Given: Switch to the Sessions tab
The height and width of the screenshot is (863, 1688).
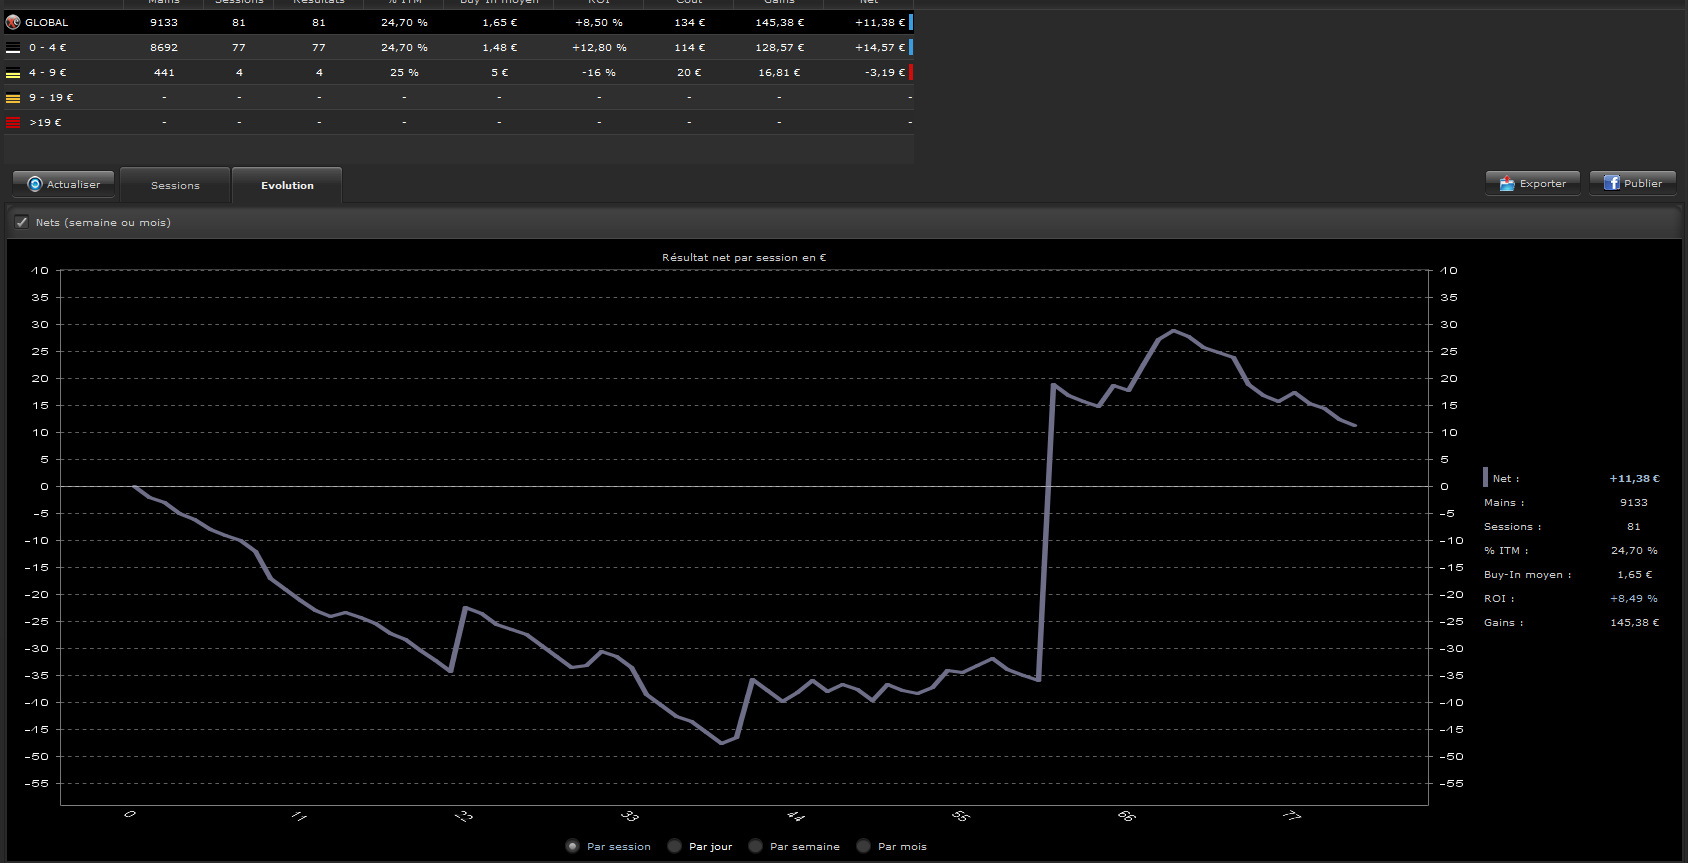Looking at the screenshot, I should [175, 185].
